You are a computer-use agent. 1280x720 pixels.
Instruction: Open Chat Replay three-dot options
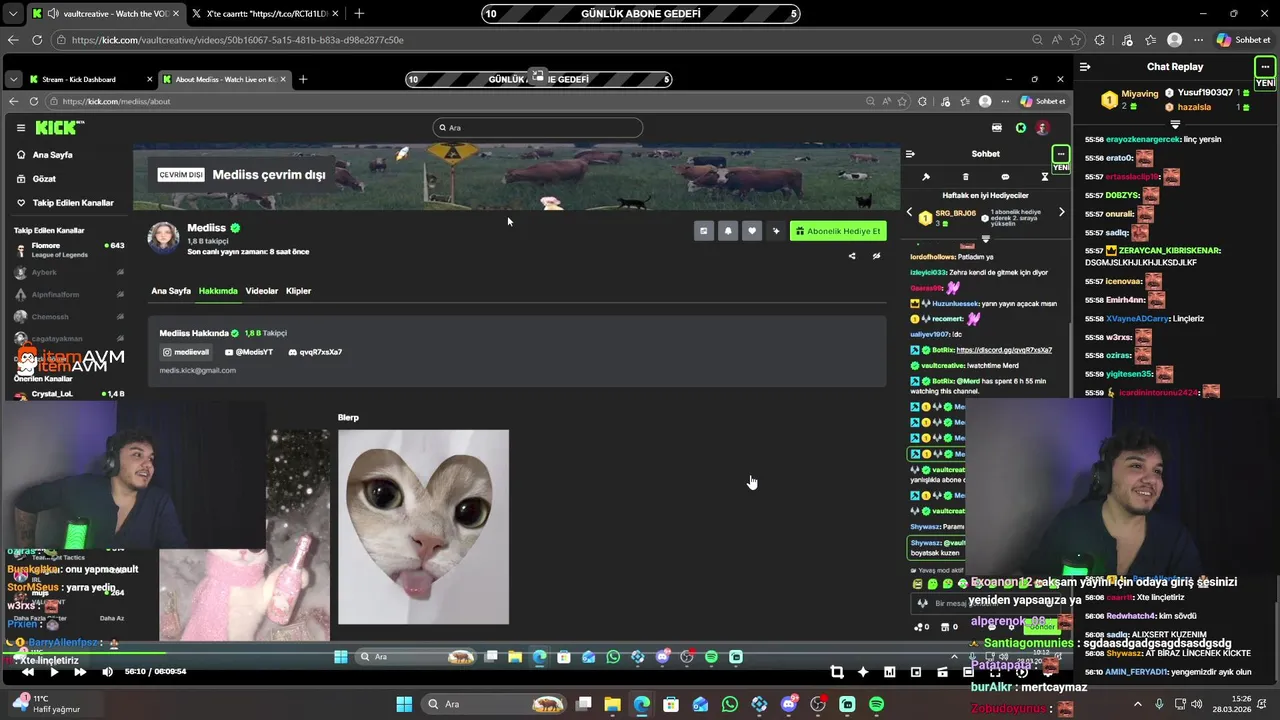1265,67
